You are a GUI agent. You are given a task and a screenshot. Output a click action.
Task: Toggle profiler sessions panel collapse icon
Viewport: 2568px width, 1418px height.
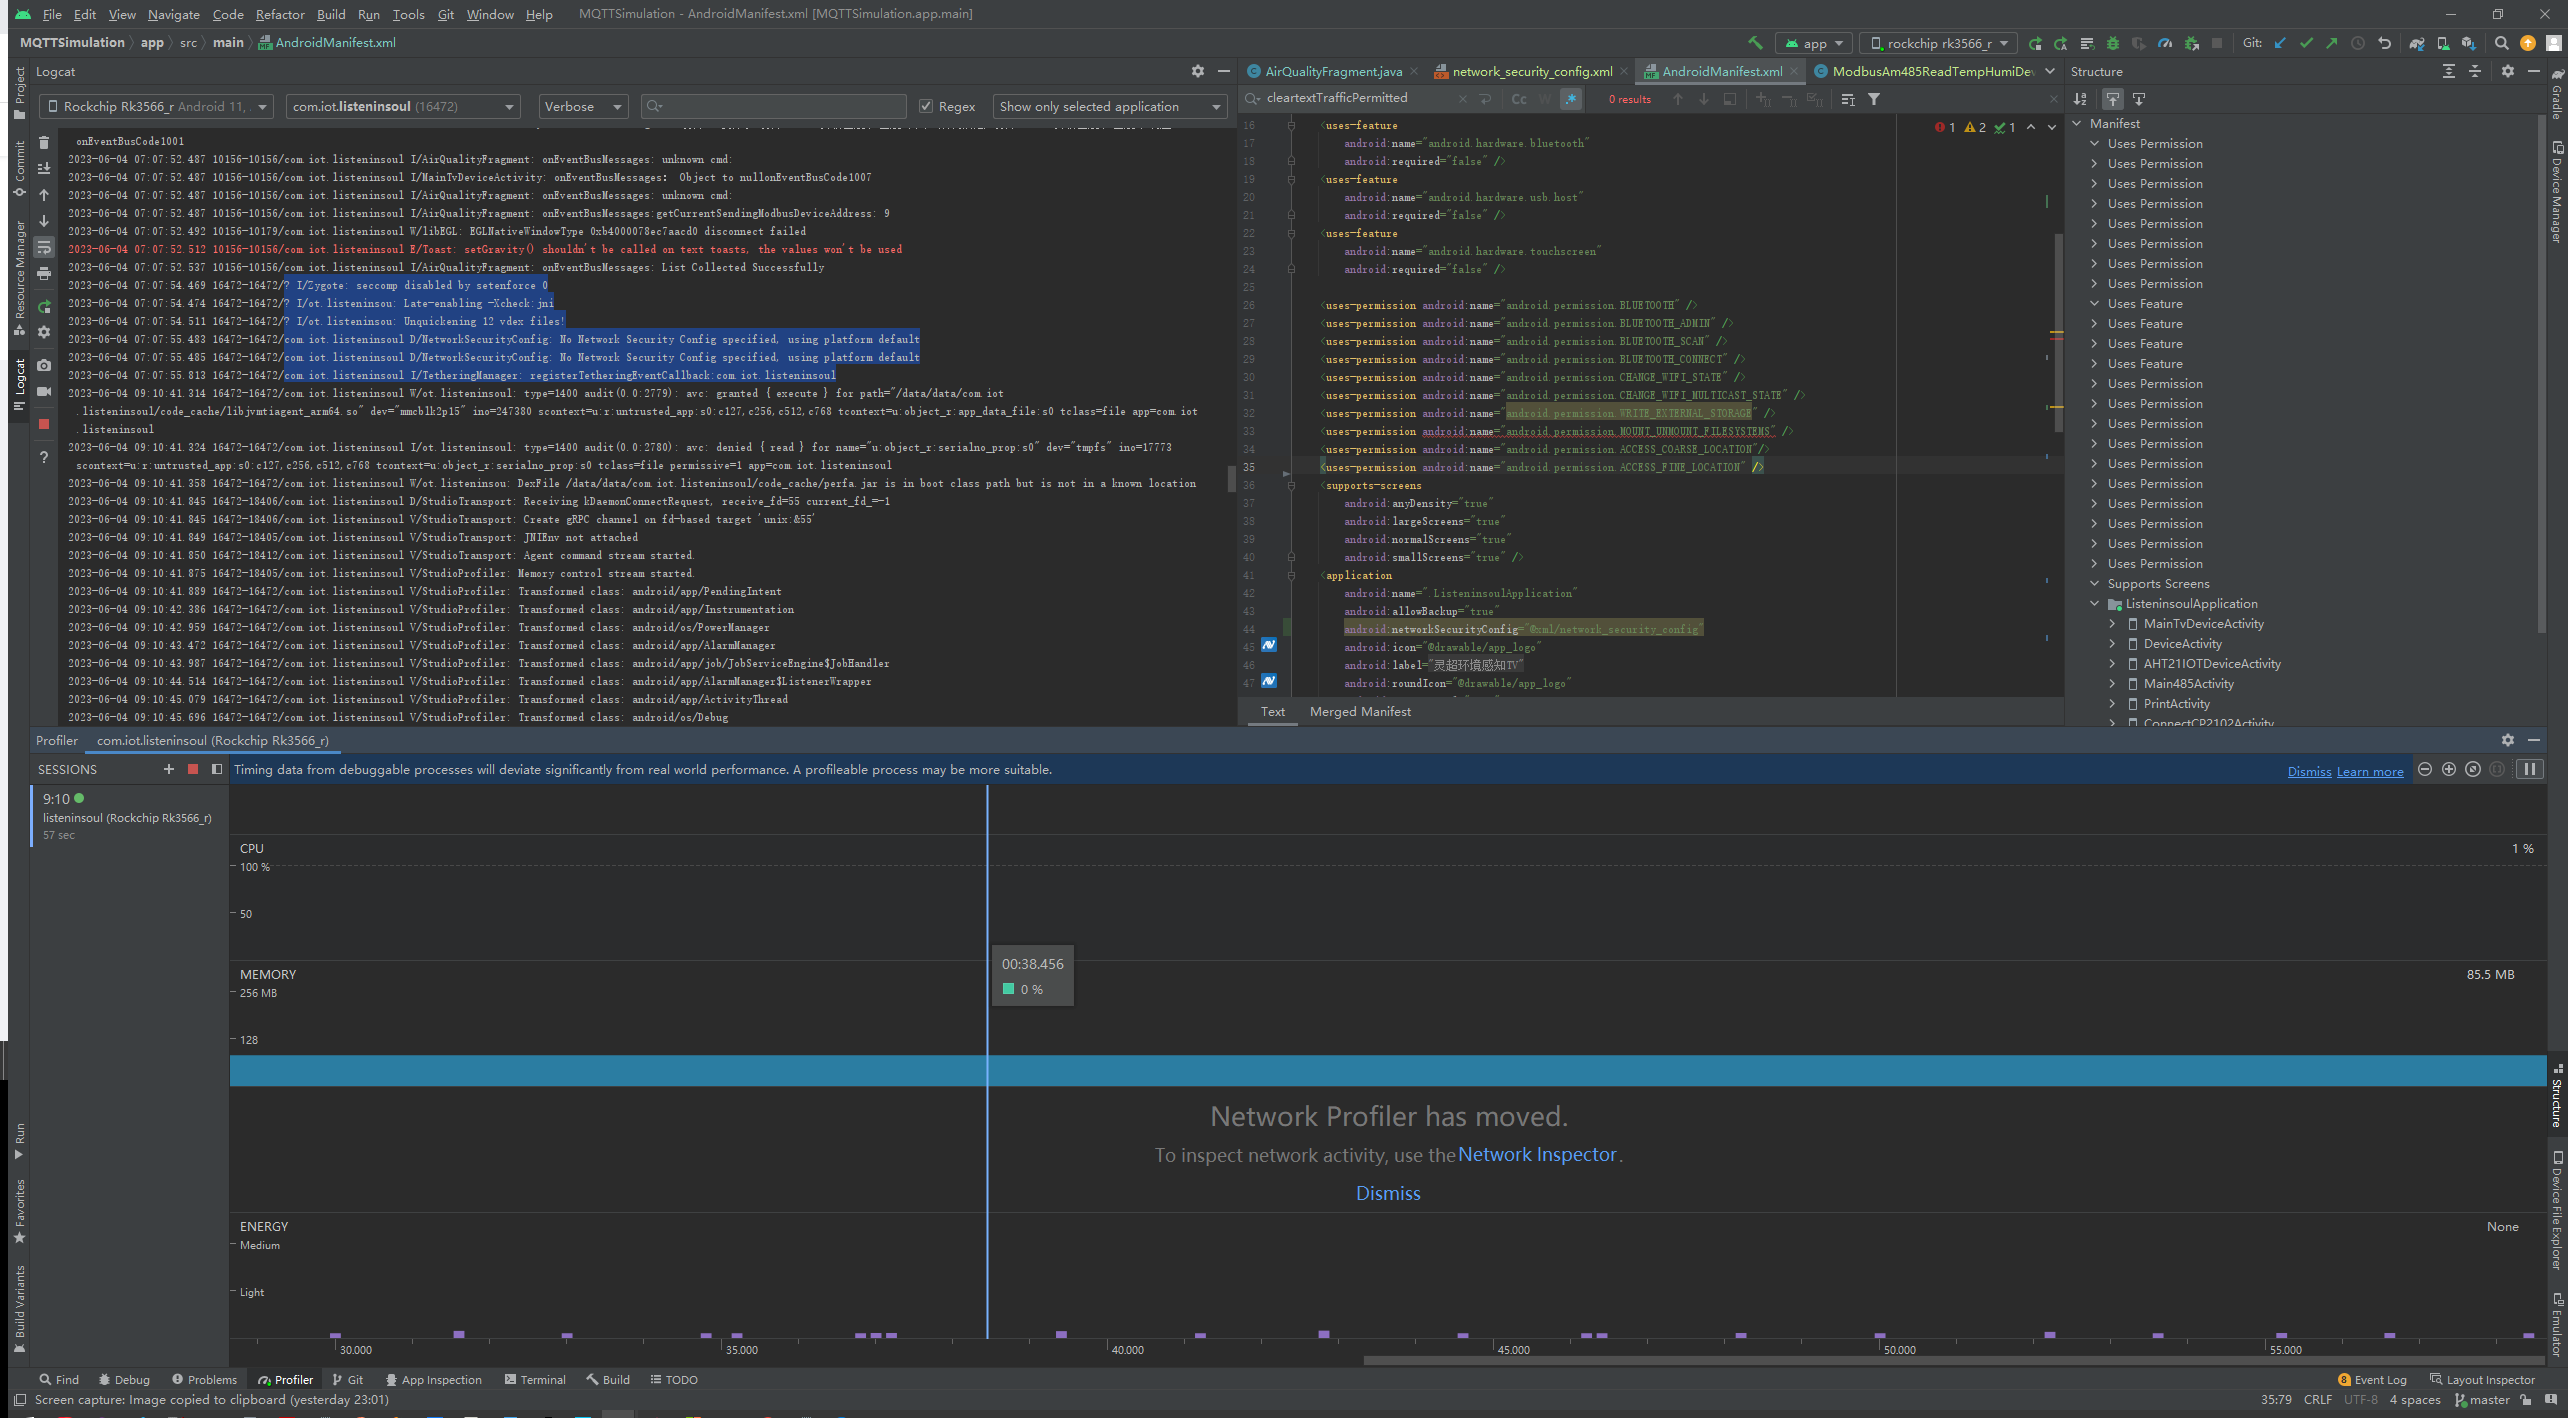click(217, 769)
